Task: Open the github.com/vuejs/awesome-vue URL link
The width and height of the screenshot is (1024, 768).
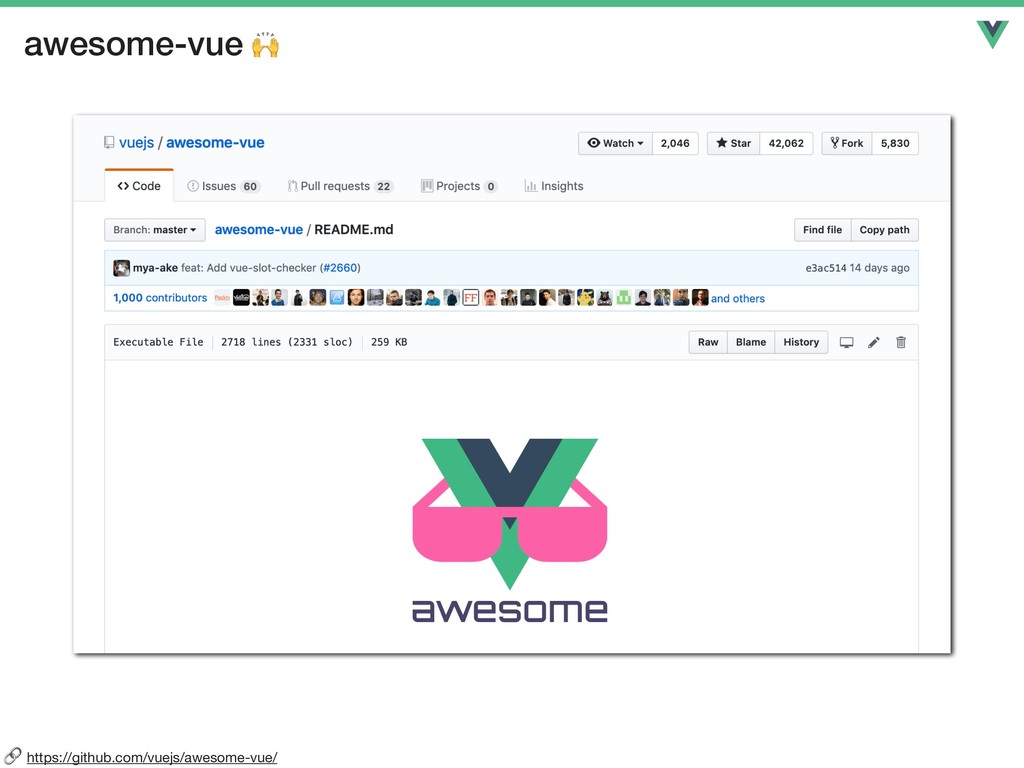Action: tap(152, 758)
